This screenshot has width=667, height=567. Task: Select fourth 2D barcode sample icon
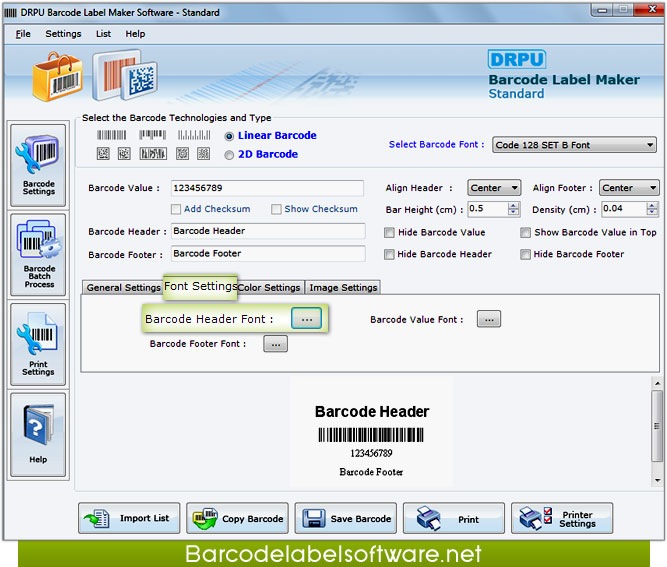(x=182, y=154)
